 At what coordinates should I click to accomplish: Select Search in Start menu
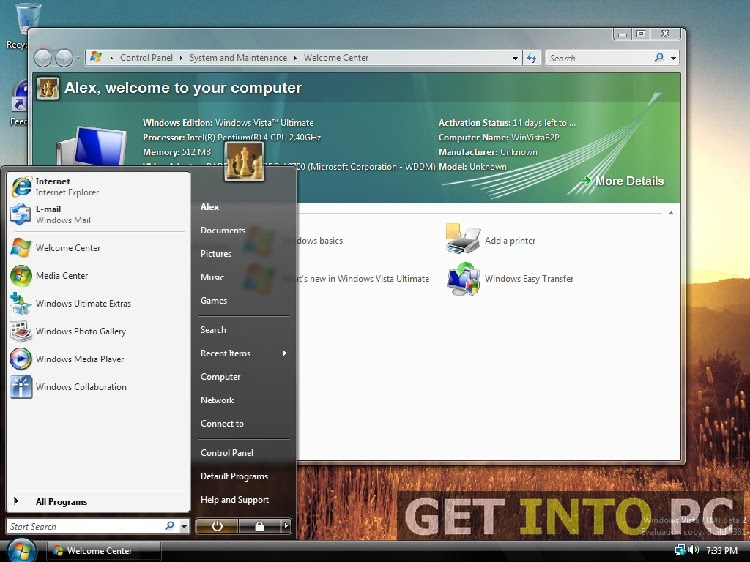point(213,330)
